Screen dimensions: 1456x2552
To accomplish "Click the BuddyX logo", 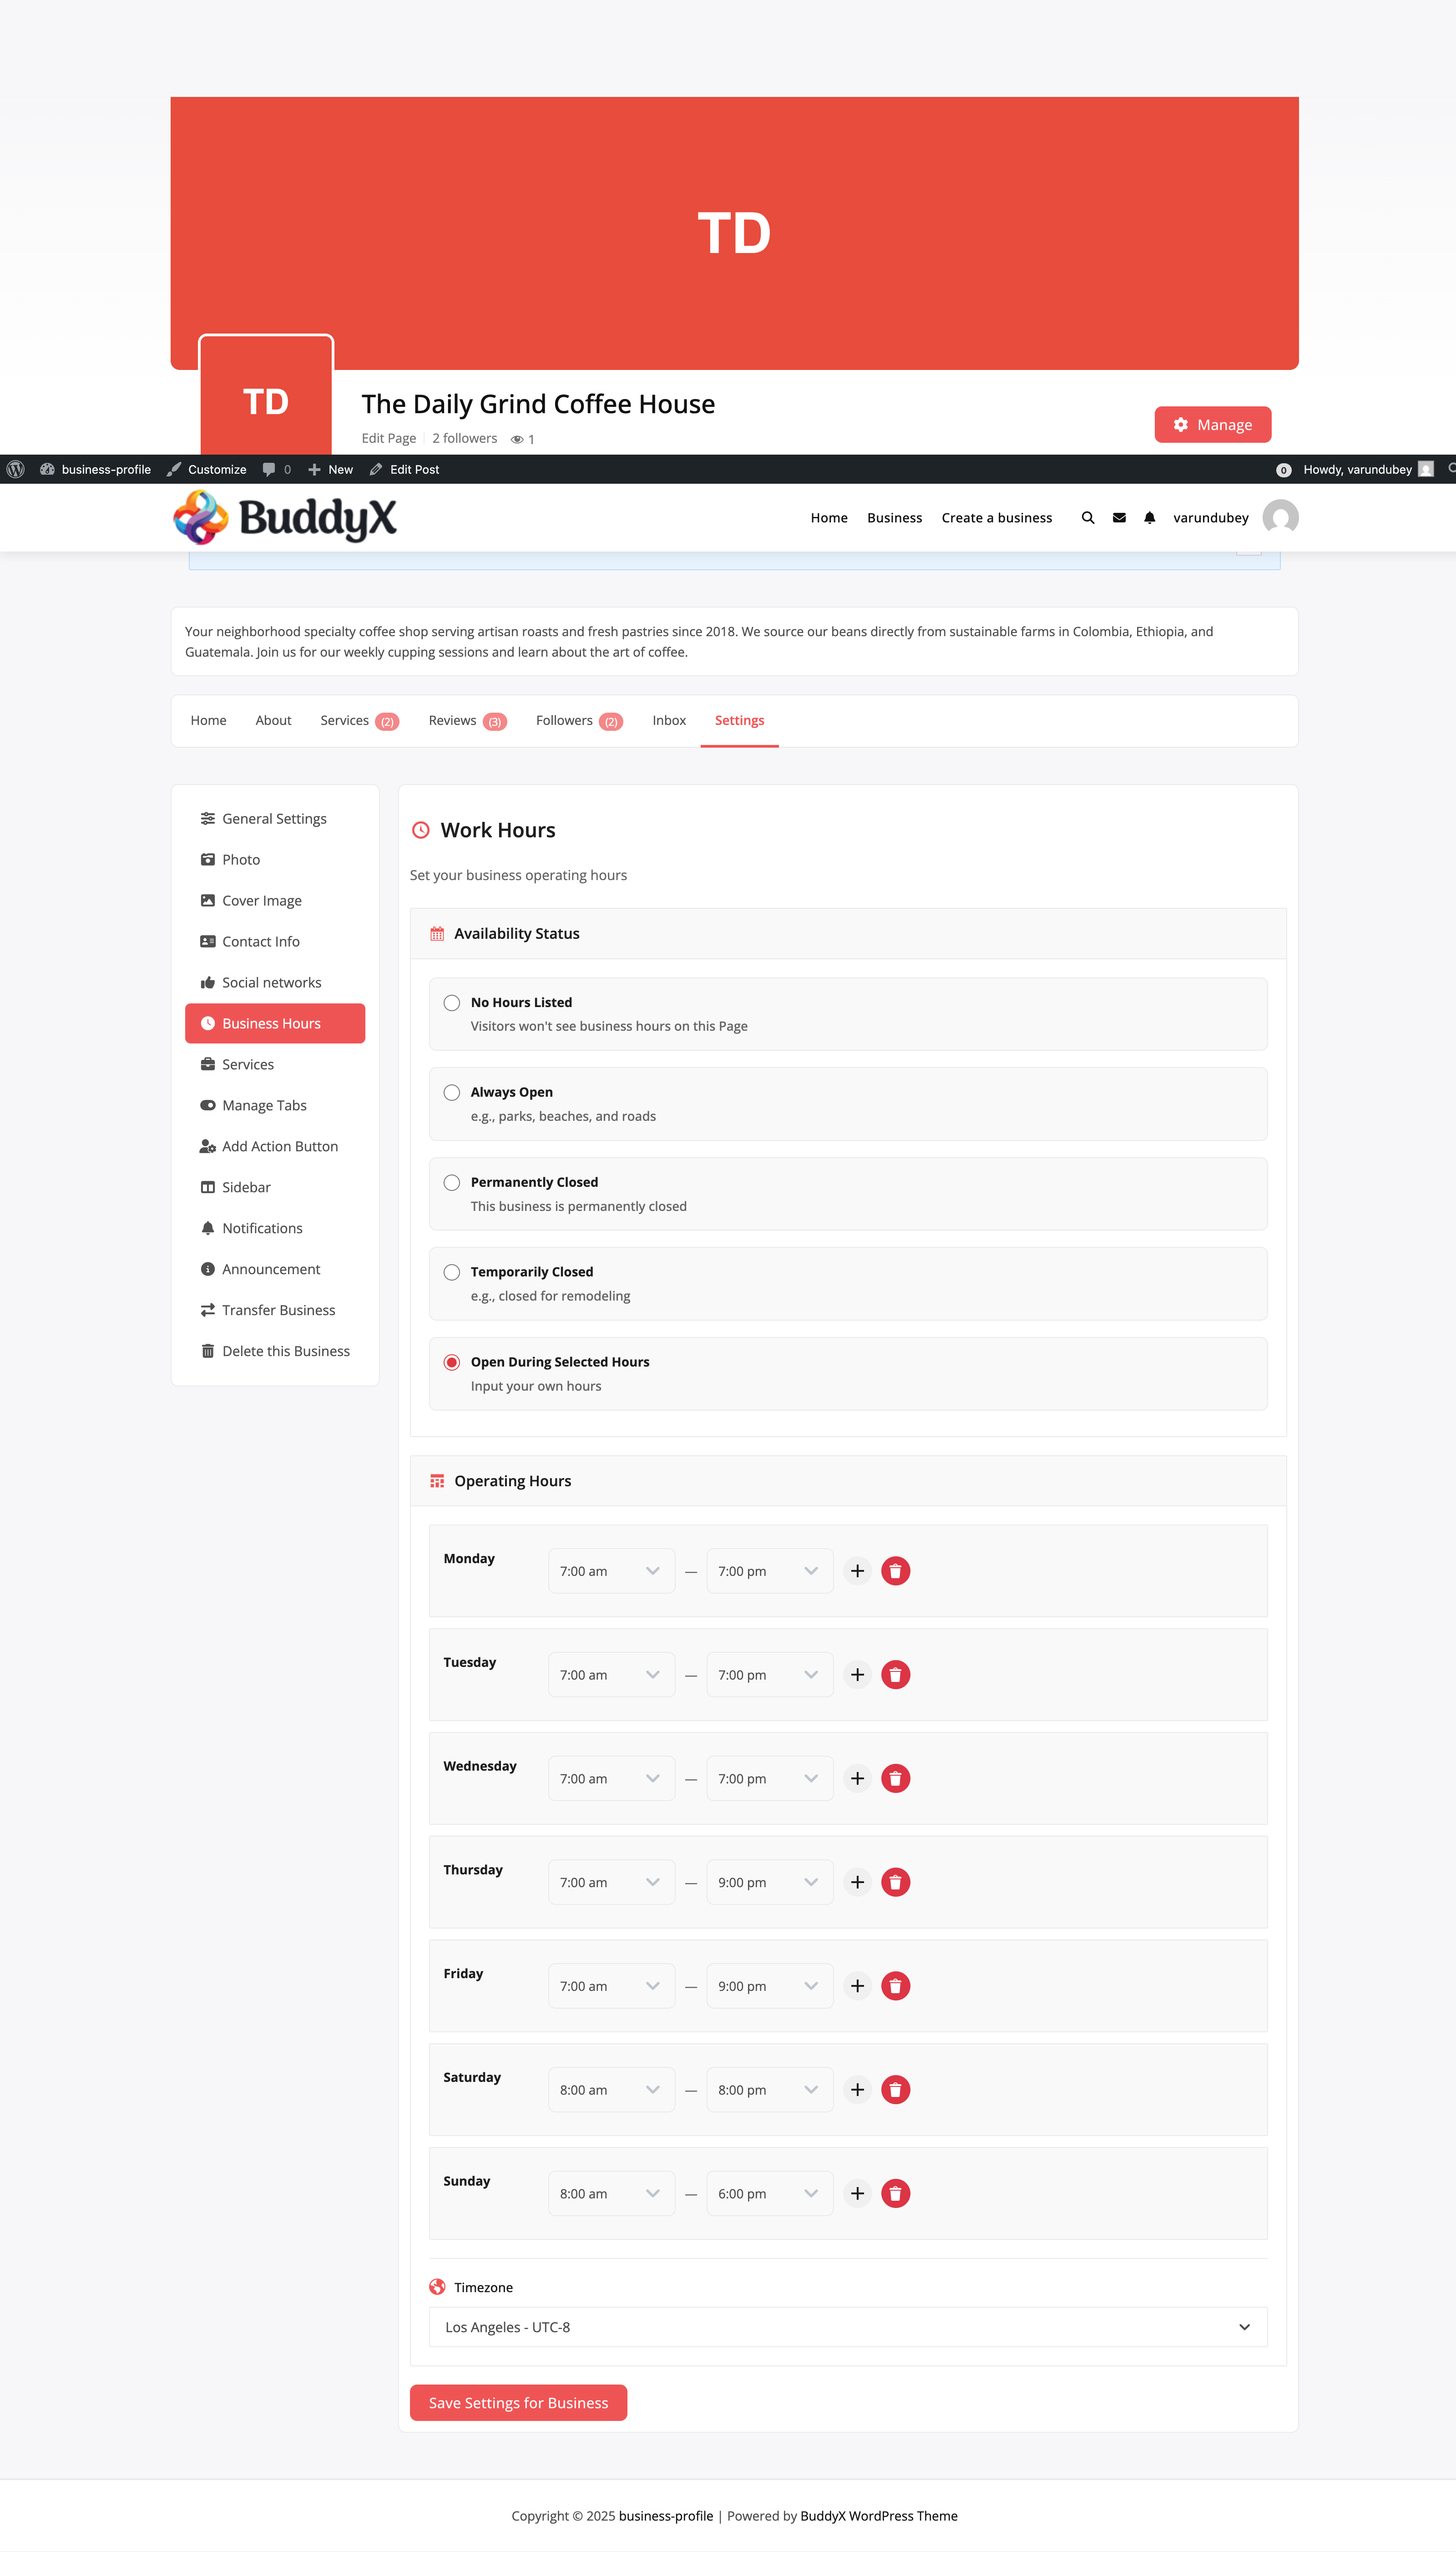I will [x=285, y=517].
